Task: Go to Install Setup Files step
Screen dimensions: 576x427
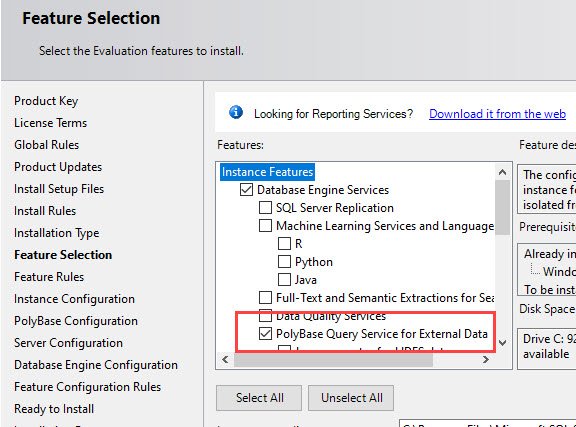Action: tap(59, 189)
